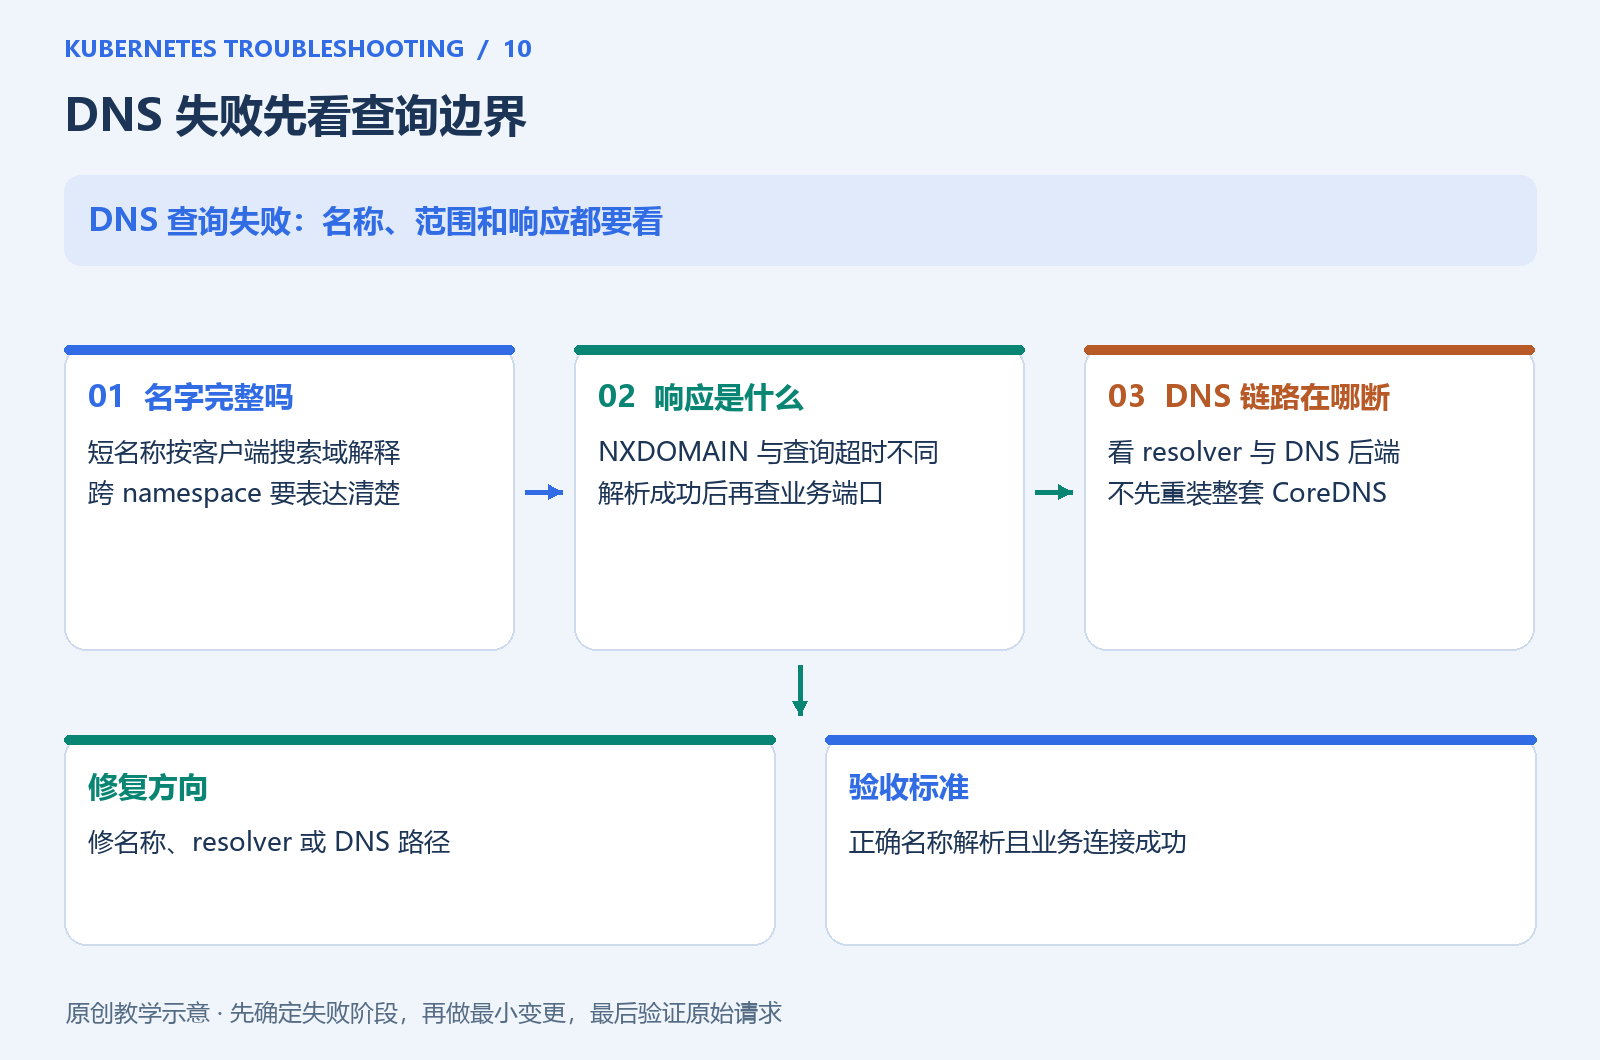Screen dimensions: 1600x1060
Task: Click the line "正确名称解析且业务连接成功"
Action: 1018,842
